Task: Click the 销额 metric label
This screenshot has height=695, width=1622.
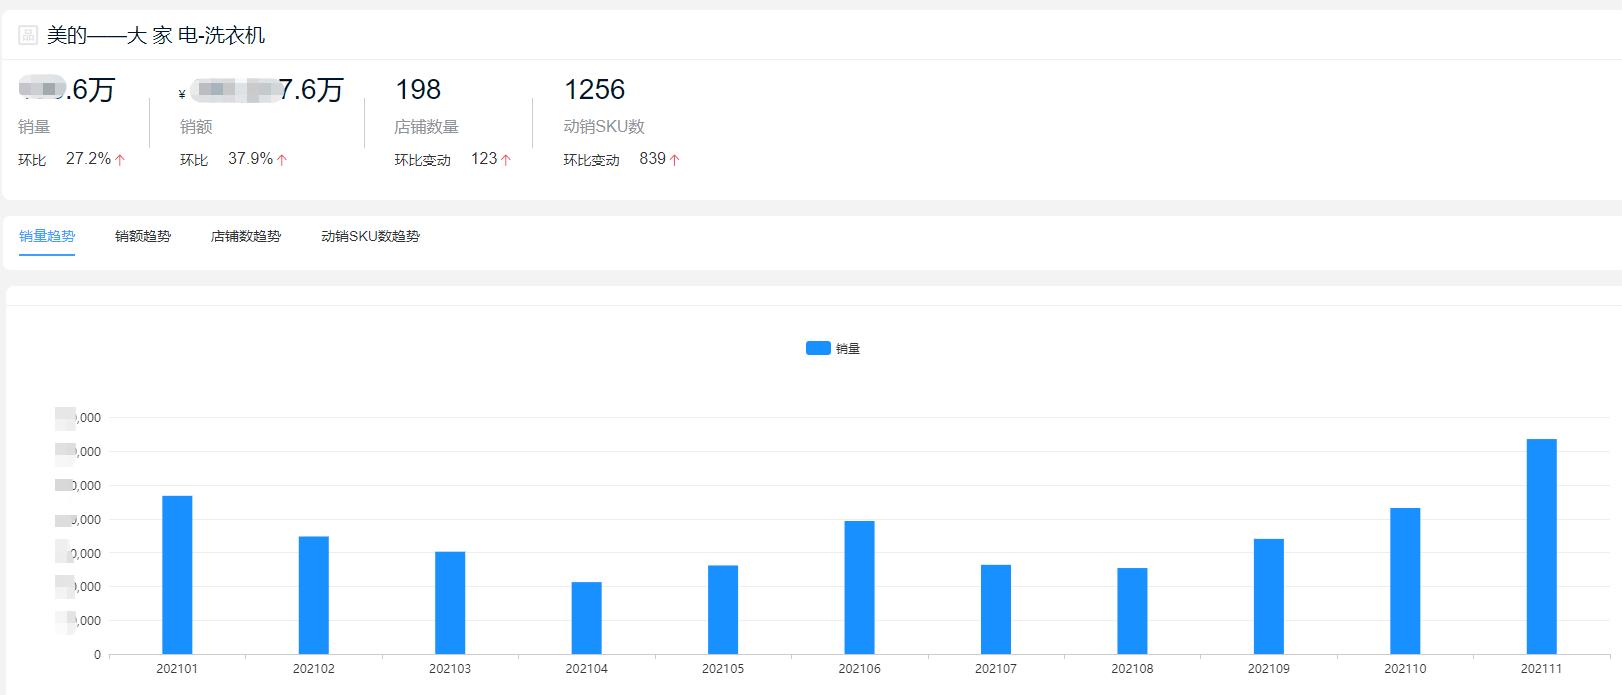Action: click(196, 127)
